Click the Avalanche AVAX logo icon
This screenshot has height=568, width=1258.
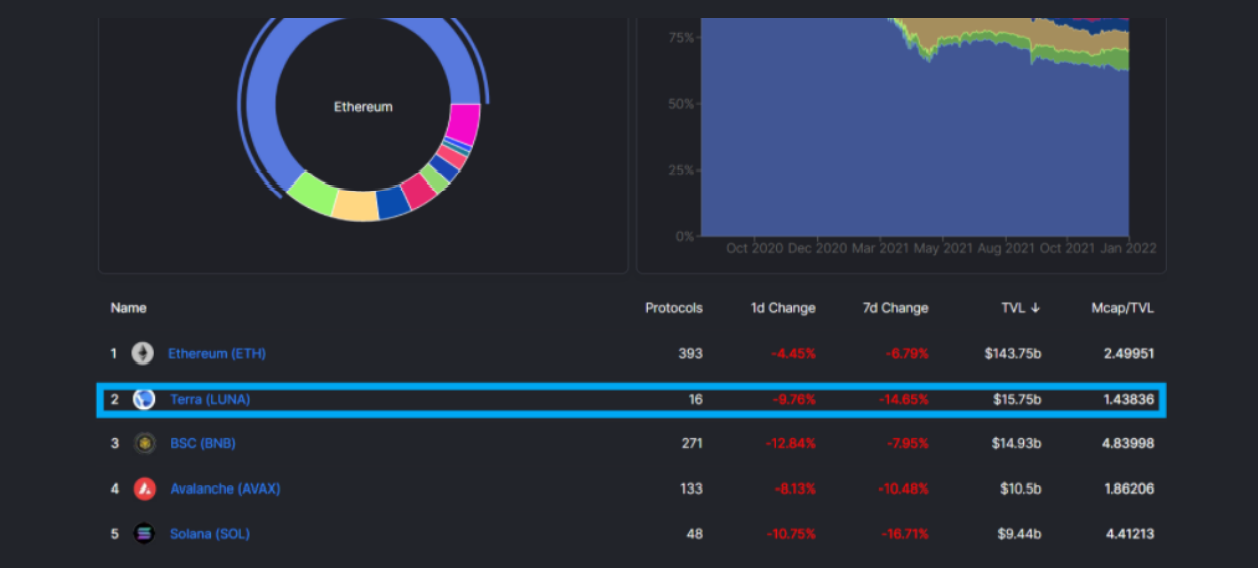(x=145, y=489)
